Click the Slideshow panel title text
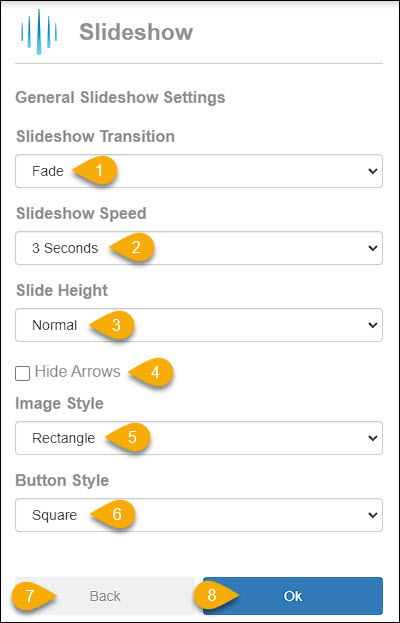 pos(136,32)
